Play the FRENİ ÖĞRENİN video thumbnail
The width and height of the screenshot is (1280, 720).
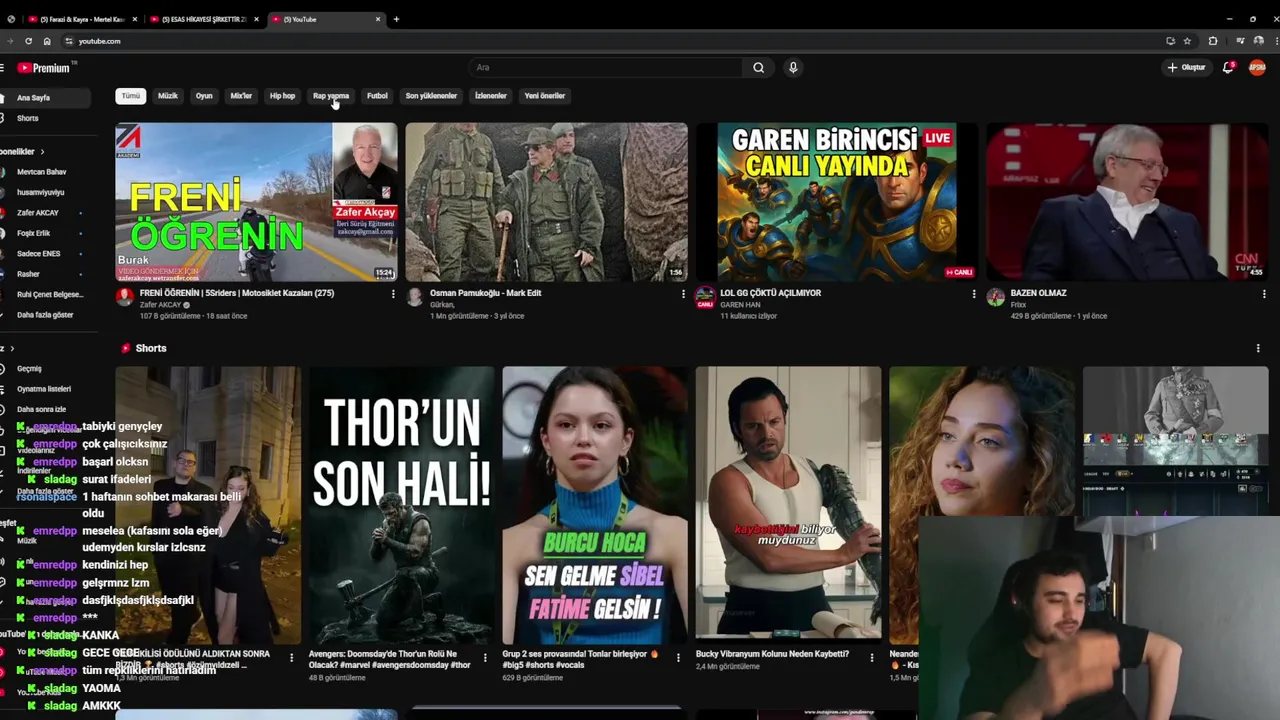click(x=256, y=202)
